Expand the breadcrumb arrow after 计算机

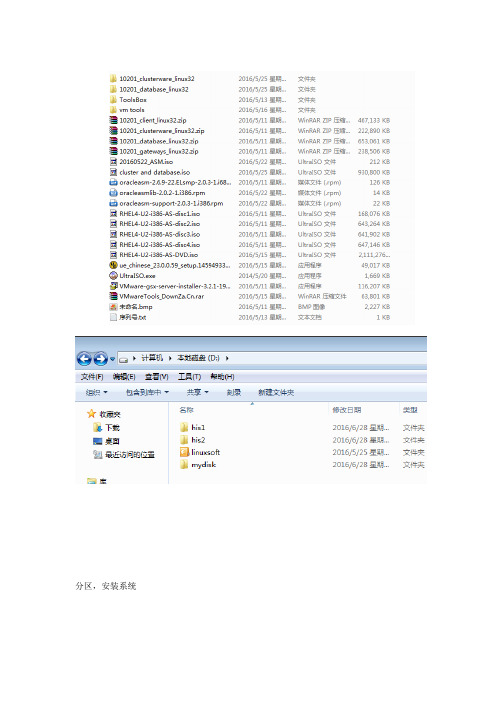point(170,359)
